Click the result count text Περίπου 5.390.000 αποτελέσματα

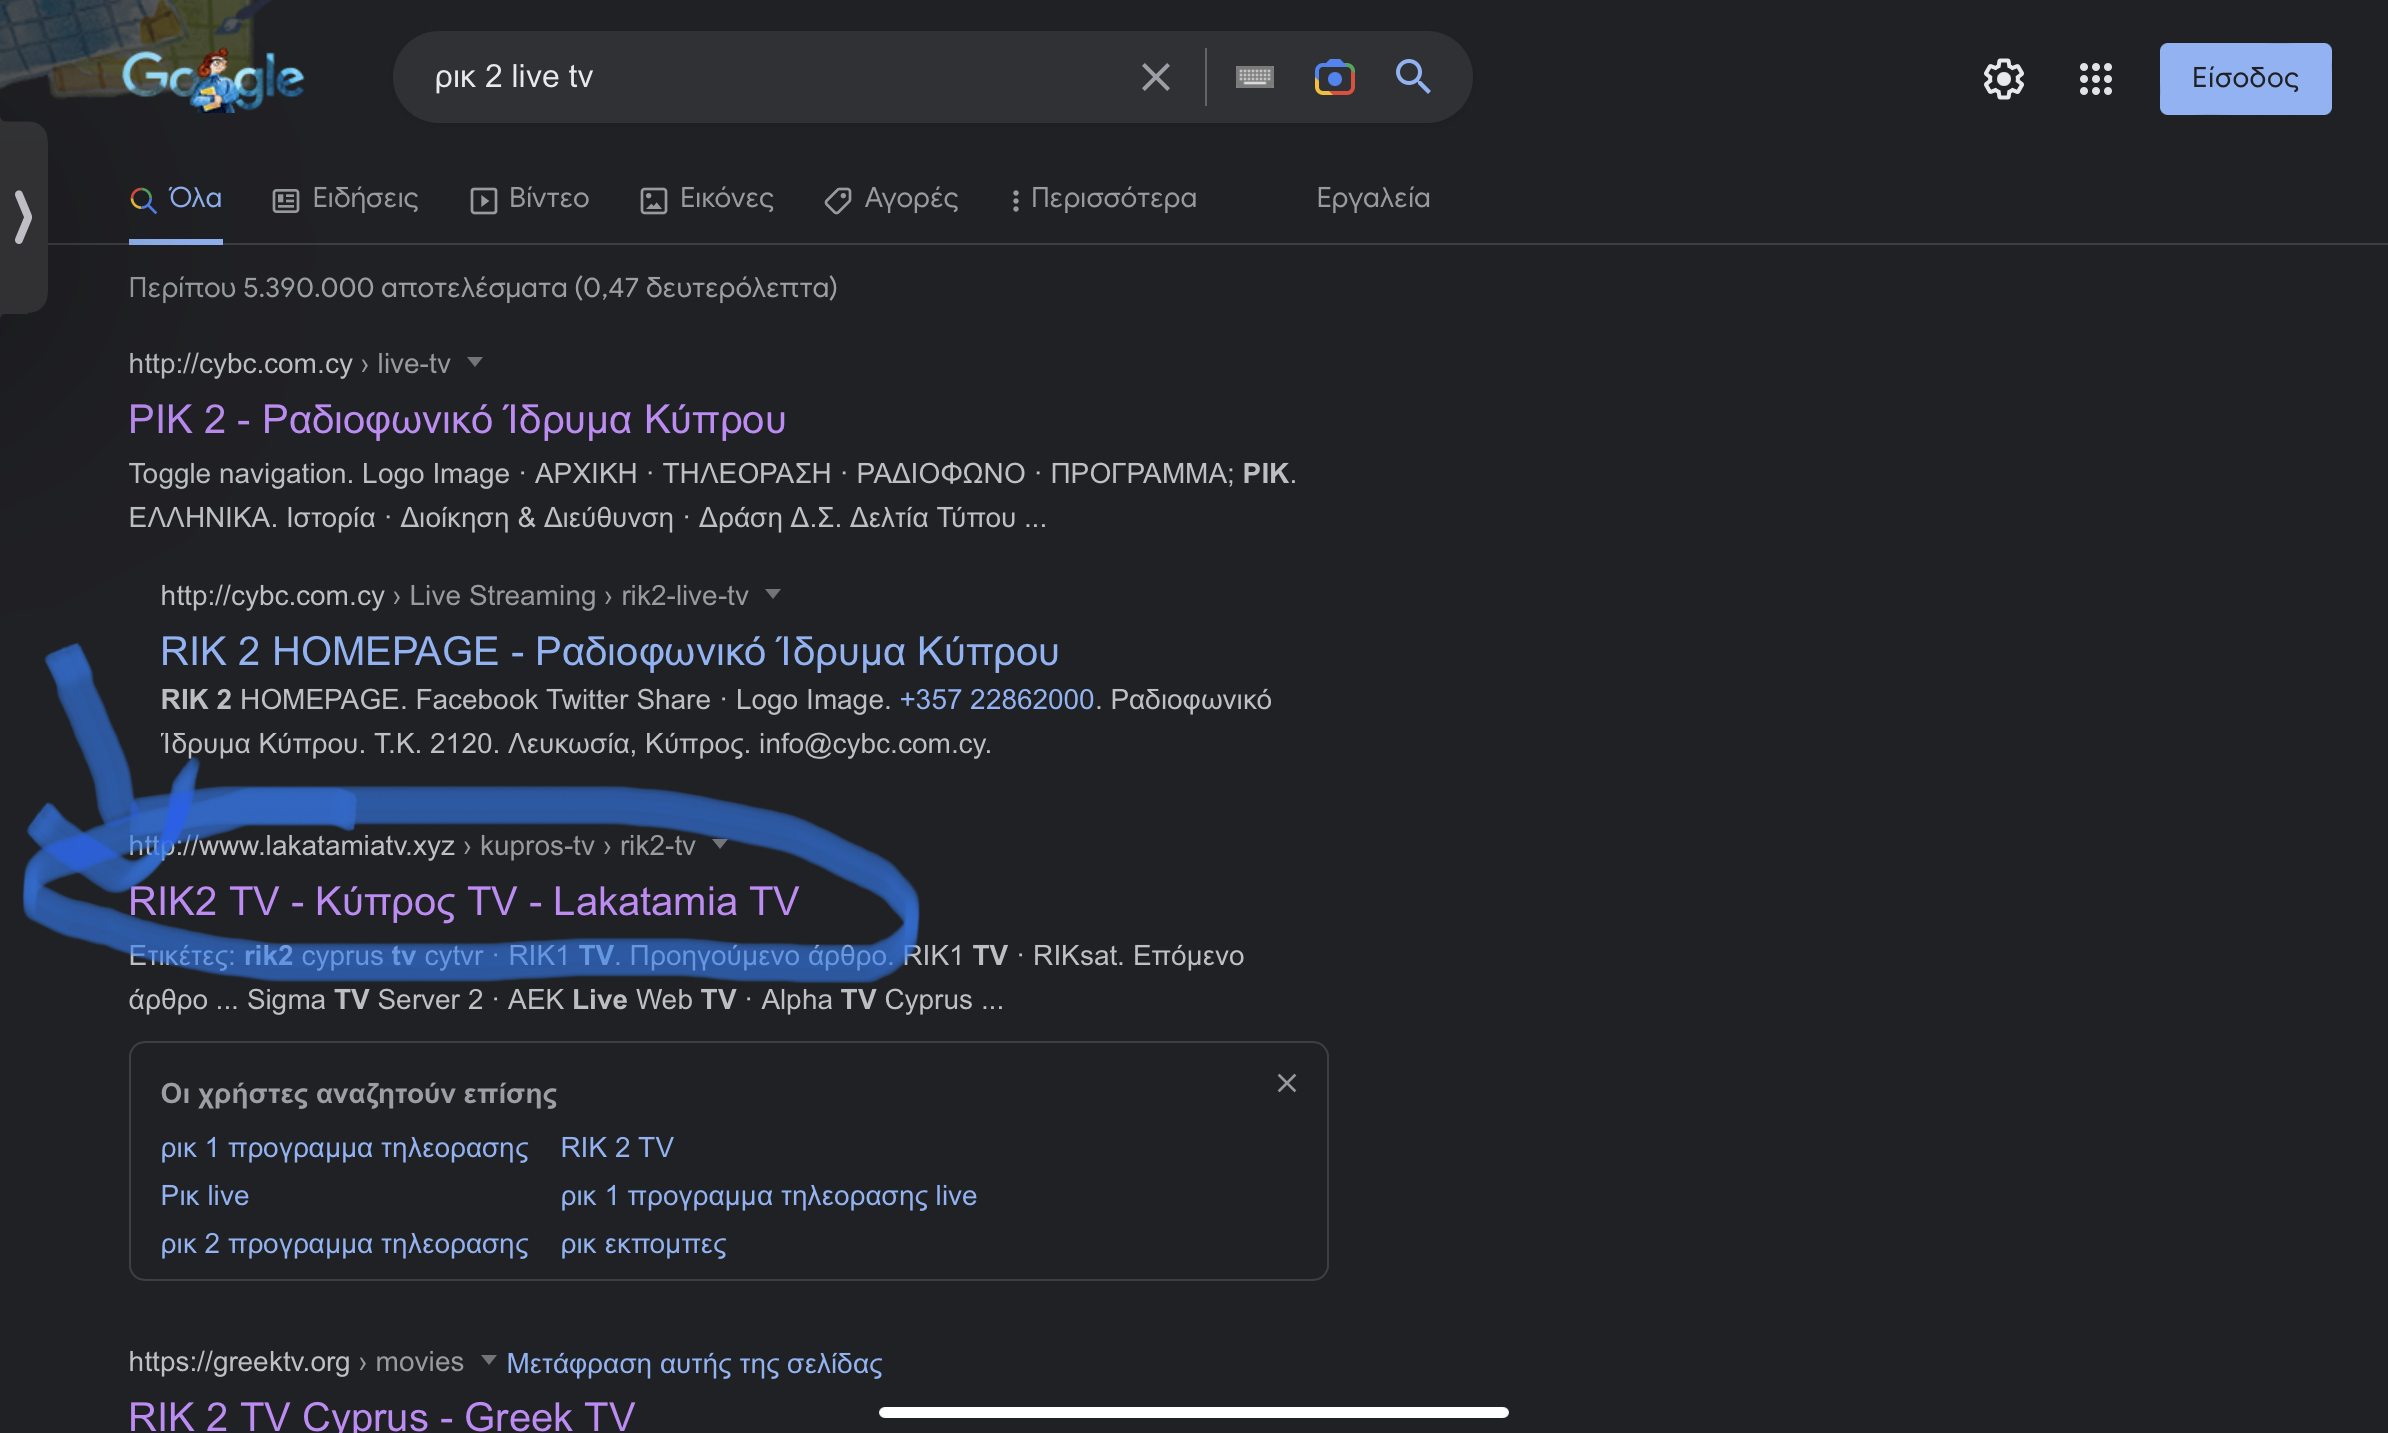click(x=483, y=288)
